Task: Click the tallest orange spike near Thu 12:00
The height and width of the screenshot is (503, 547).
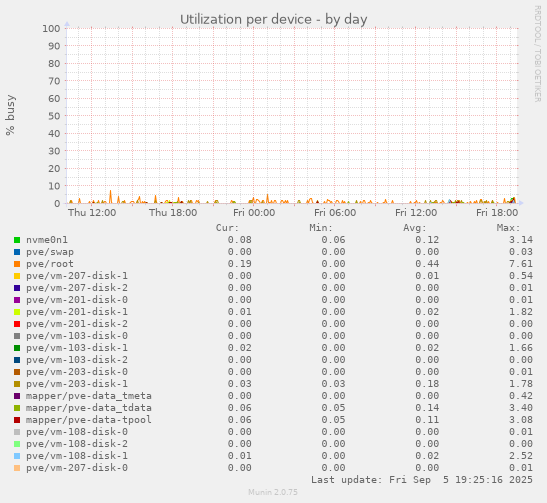Action: [111, 196]
